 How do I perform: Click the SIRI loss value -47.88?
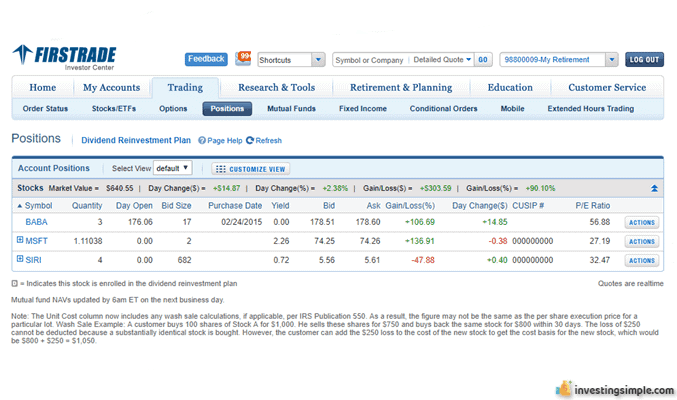pyautogui.click(x=423, y=260)
